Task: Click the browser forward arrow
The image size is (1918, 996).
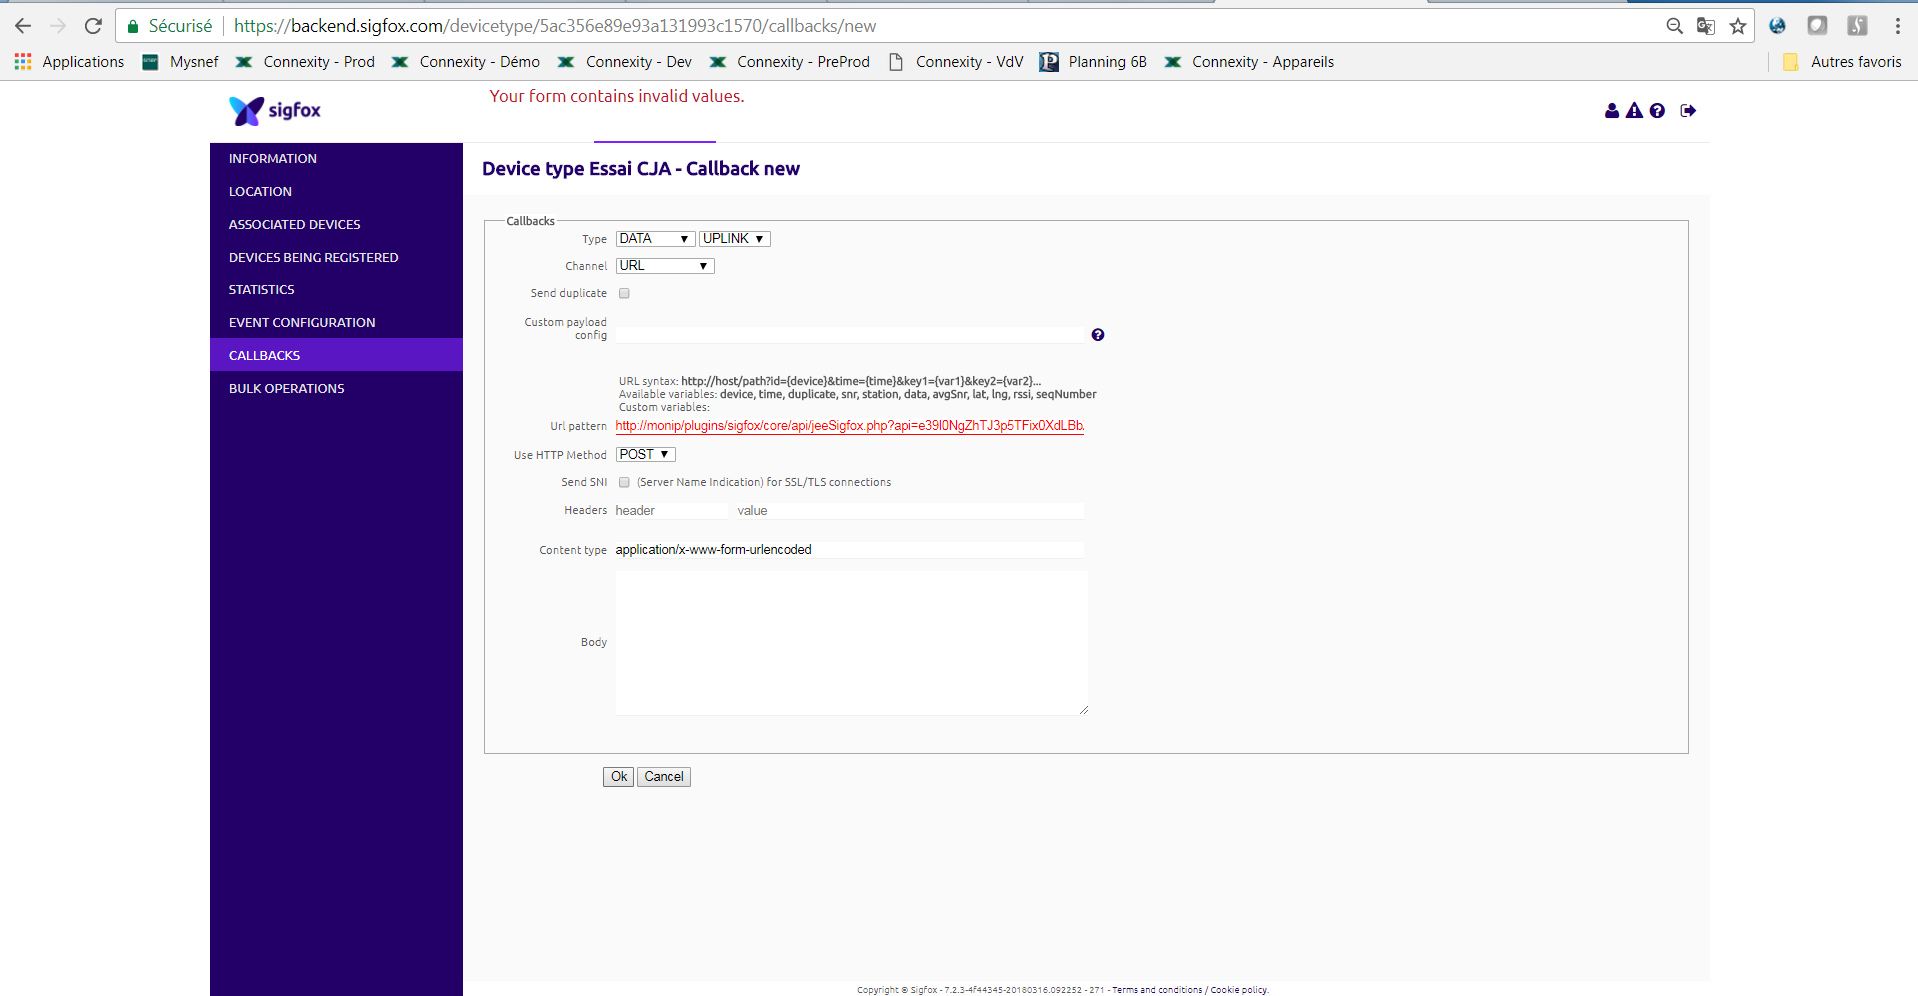Action: tap(58, 26)
